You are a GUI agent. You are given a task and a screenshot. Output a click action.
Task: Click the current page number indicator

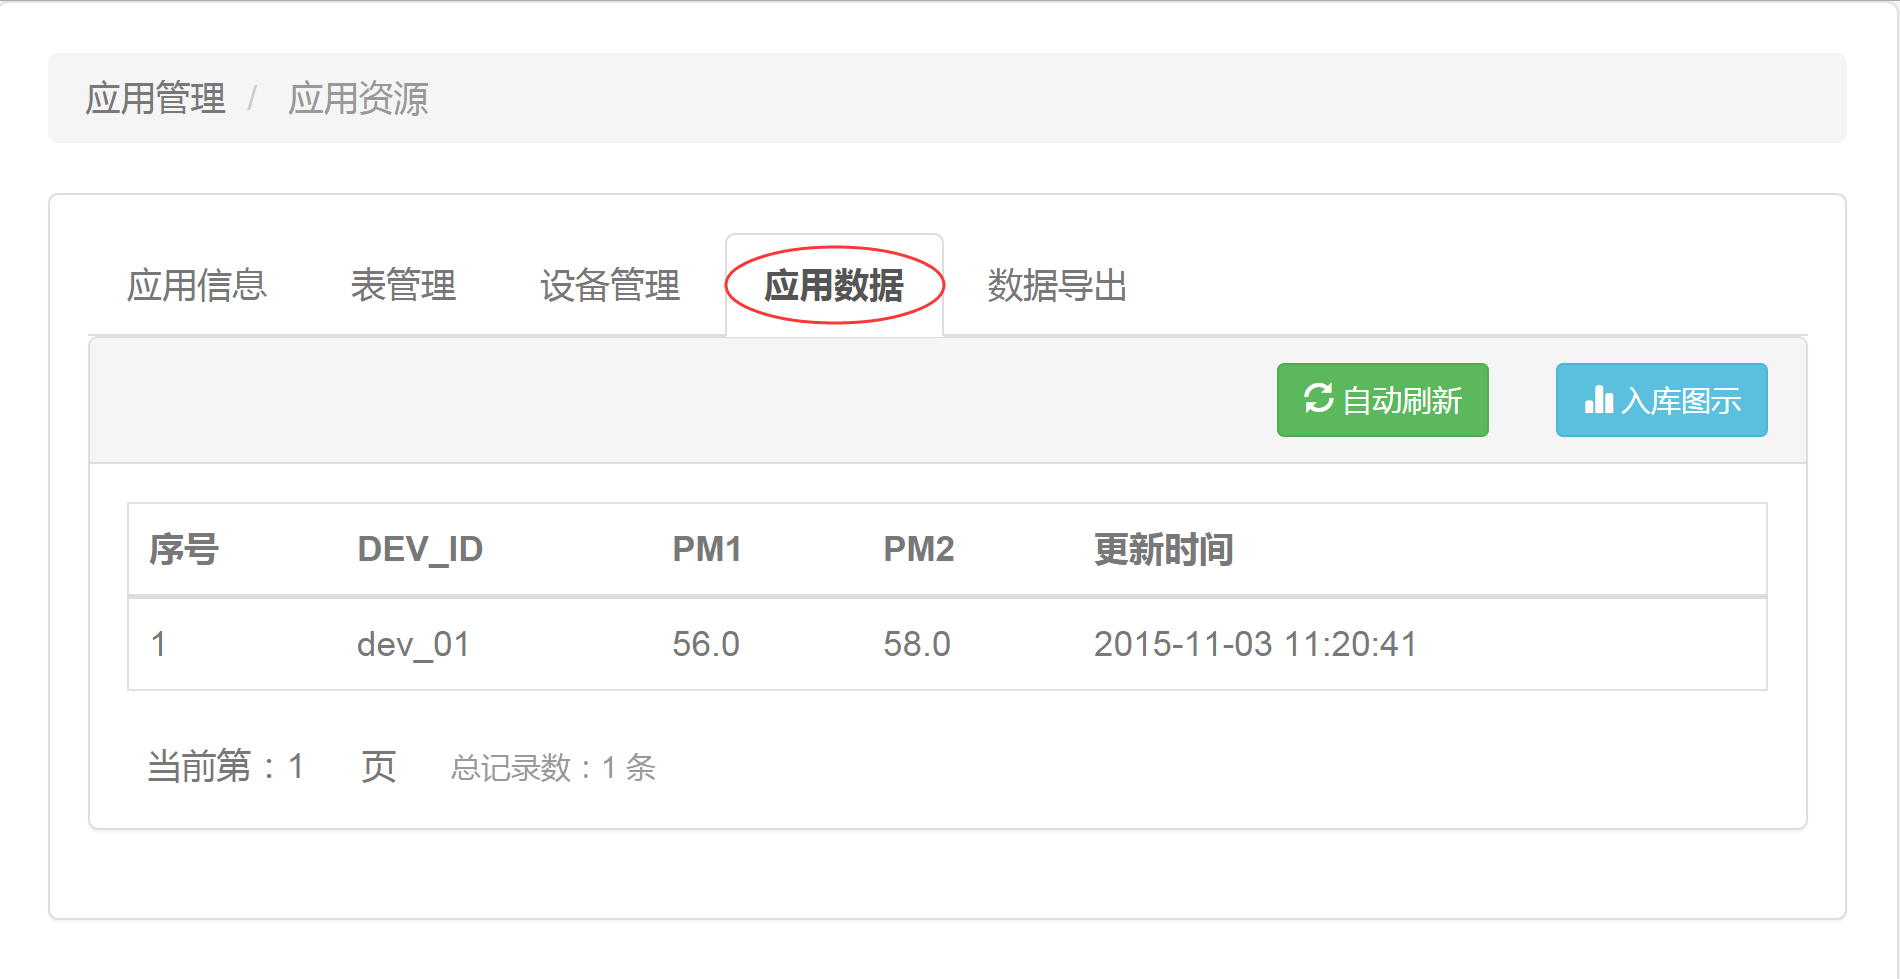coord(296,767)
